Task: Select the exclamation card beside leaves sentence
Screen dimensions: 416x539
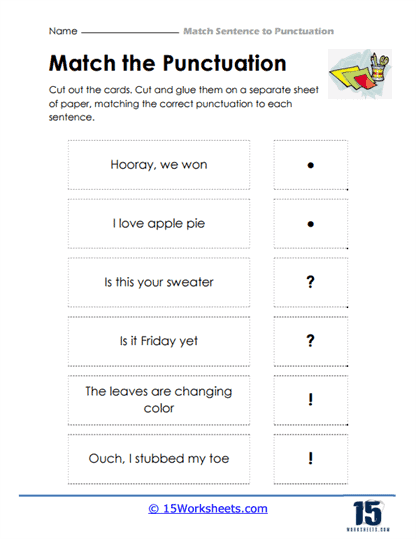Action: [x=311, y=400]
